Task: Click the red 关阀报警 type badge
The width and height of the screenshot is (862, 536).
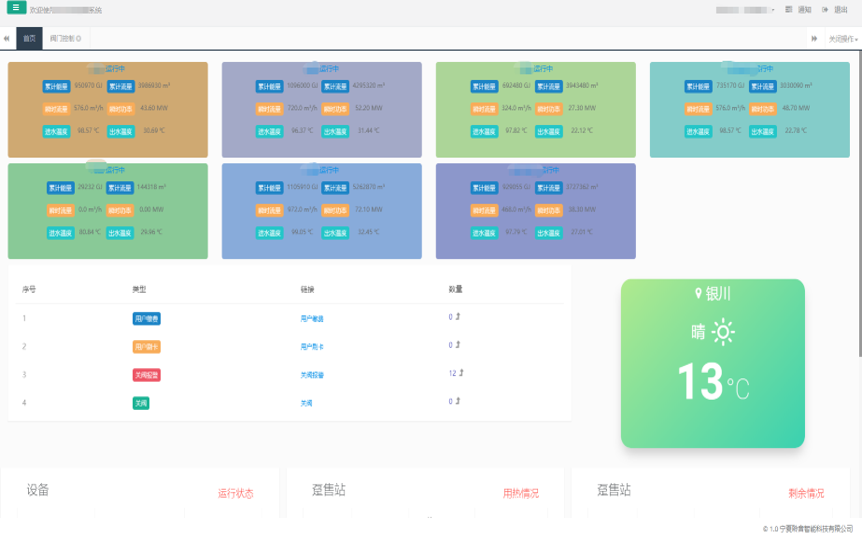Action: click(x=146, y=375)
